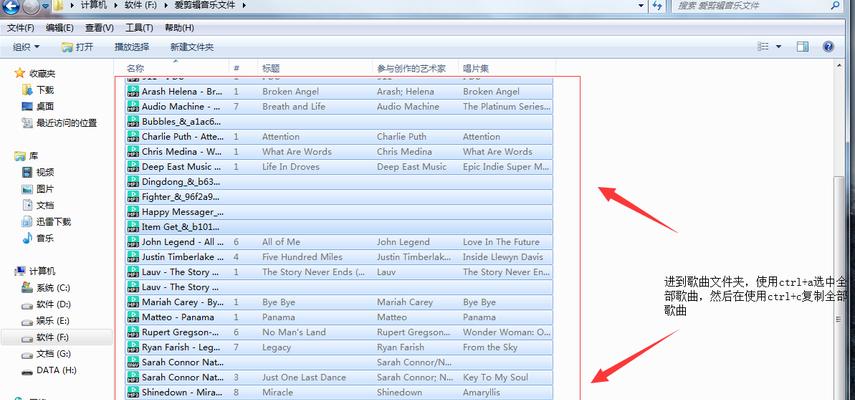The image size is (855, 400).
Task: Click the 打开 toolbar button
Action: tap(77, 47)
